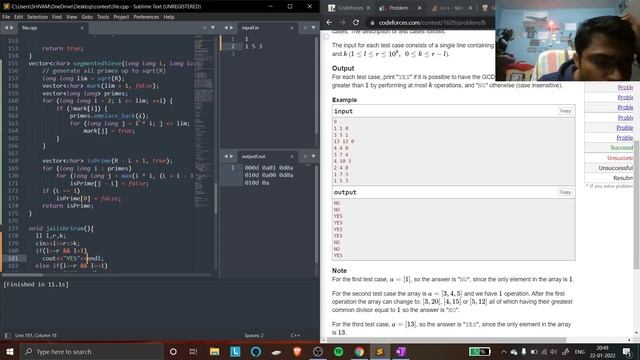Copy the example output
The width and height of the screenshot is (640, 360).
pyautogui.click(x=565, y=192)
